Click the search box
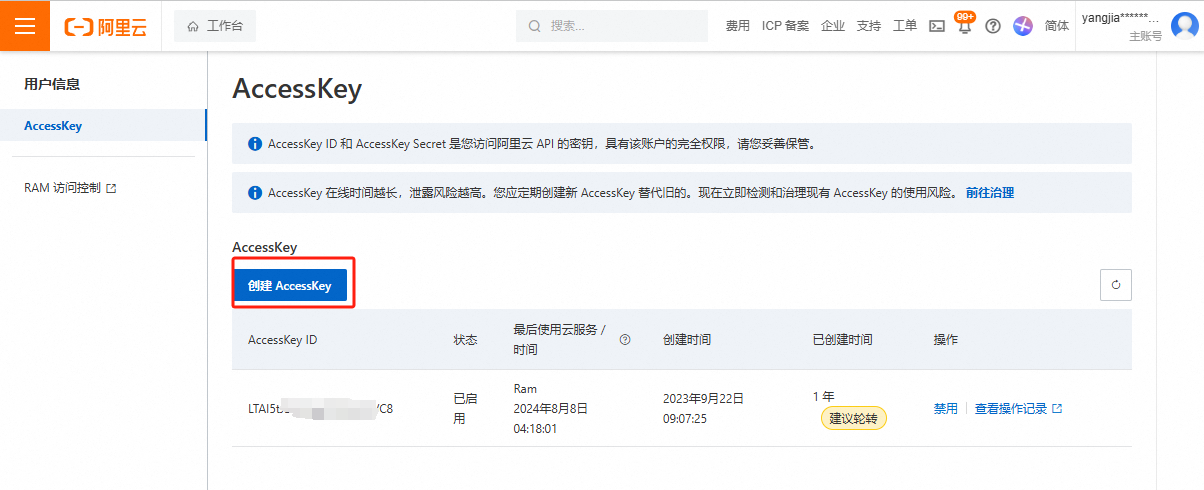This screenshot has height=490, width=1204. pyautogui.click(x=611, y=26)
